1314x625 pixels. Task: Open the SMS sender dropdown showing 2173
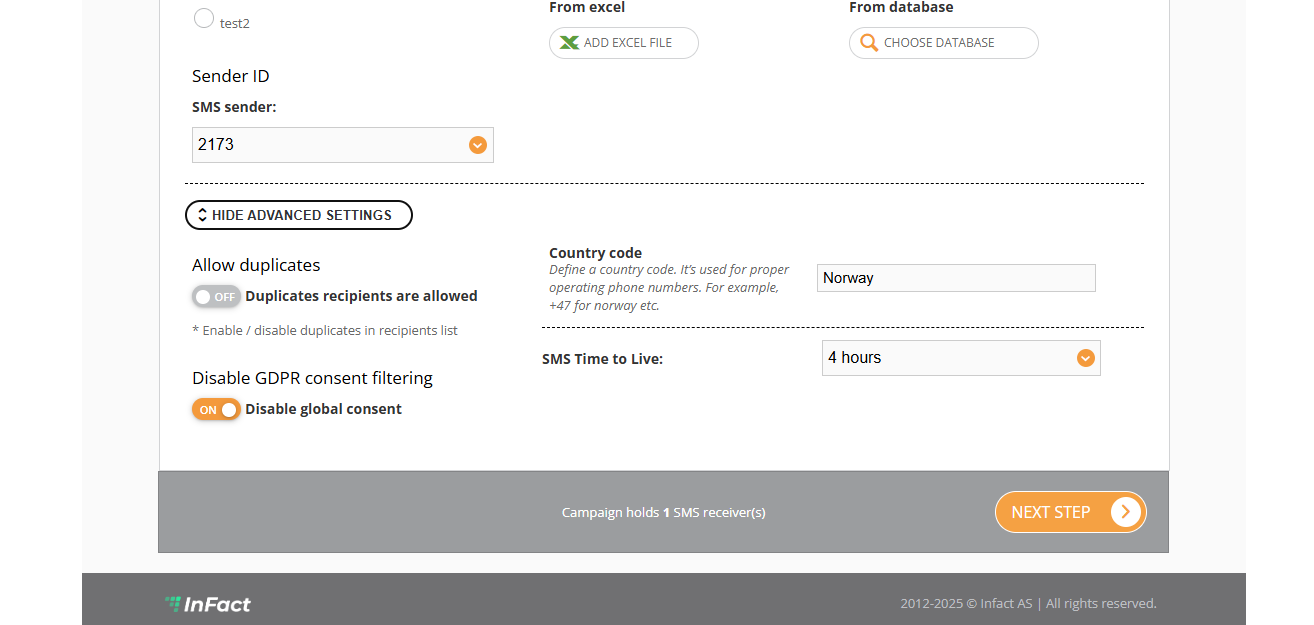330,145
